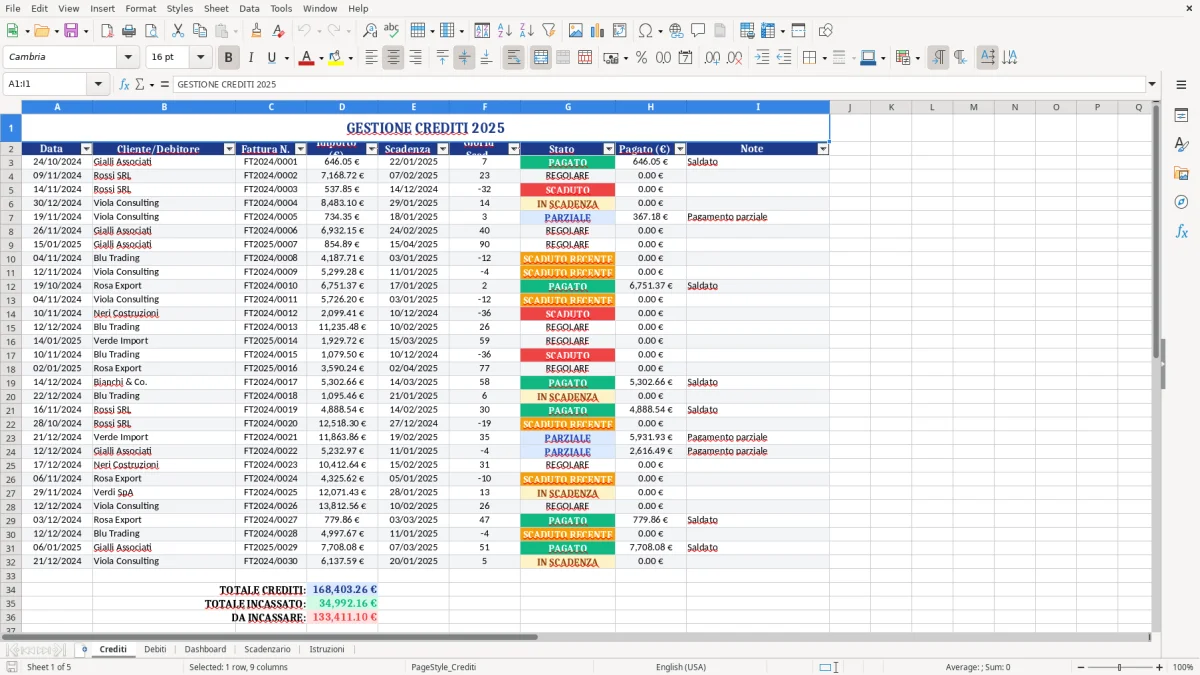Open the AutoFilter tool
This screenshot has height=675, width=1200.
pyautogui.click(x=547, y=30)
